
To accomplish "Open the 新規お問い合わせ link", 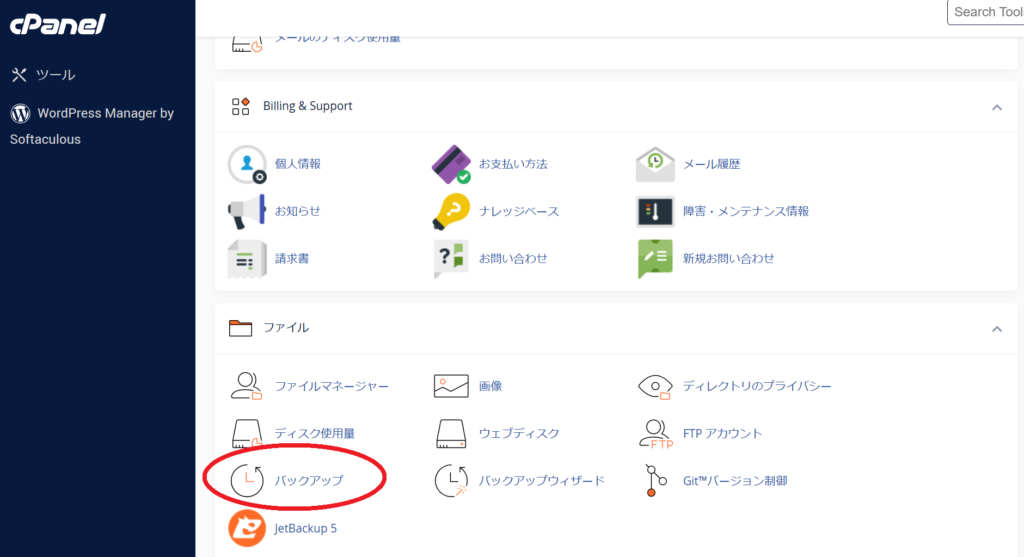I will (x=728, y=258).
